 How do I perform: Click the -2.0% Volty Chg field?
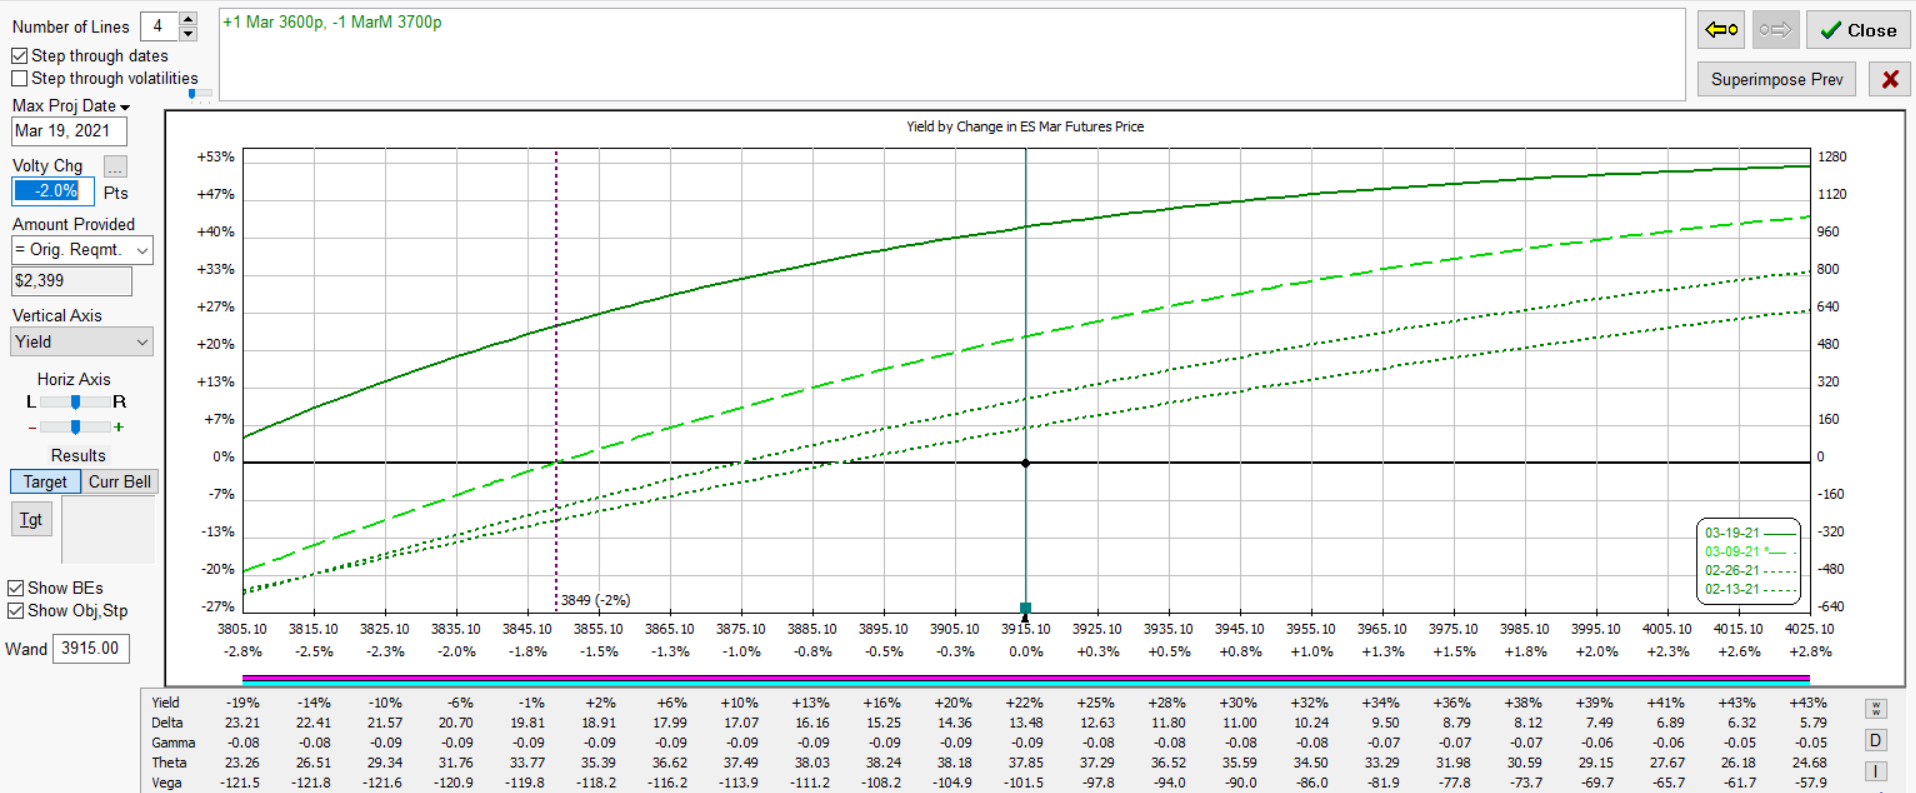(x=53, y=191)
